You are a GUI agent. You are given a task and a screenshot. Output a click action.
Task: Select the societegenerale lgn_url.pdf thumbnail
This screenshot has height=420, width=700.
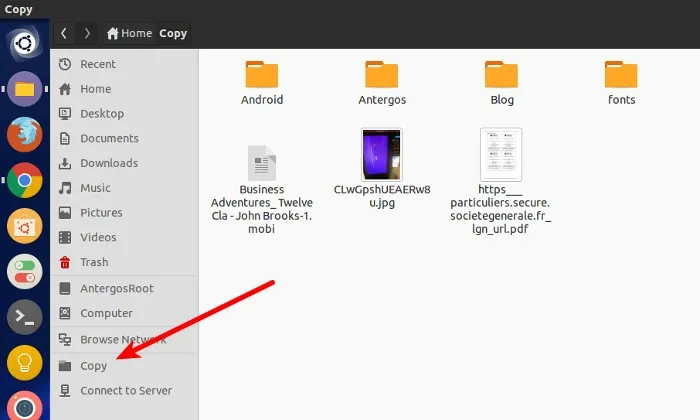coord(501,155)
